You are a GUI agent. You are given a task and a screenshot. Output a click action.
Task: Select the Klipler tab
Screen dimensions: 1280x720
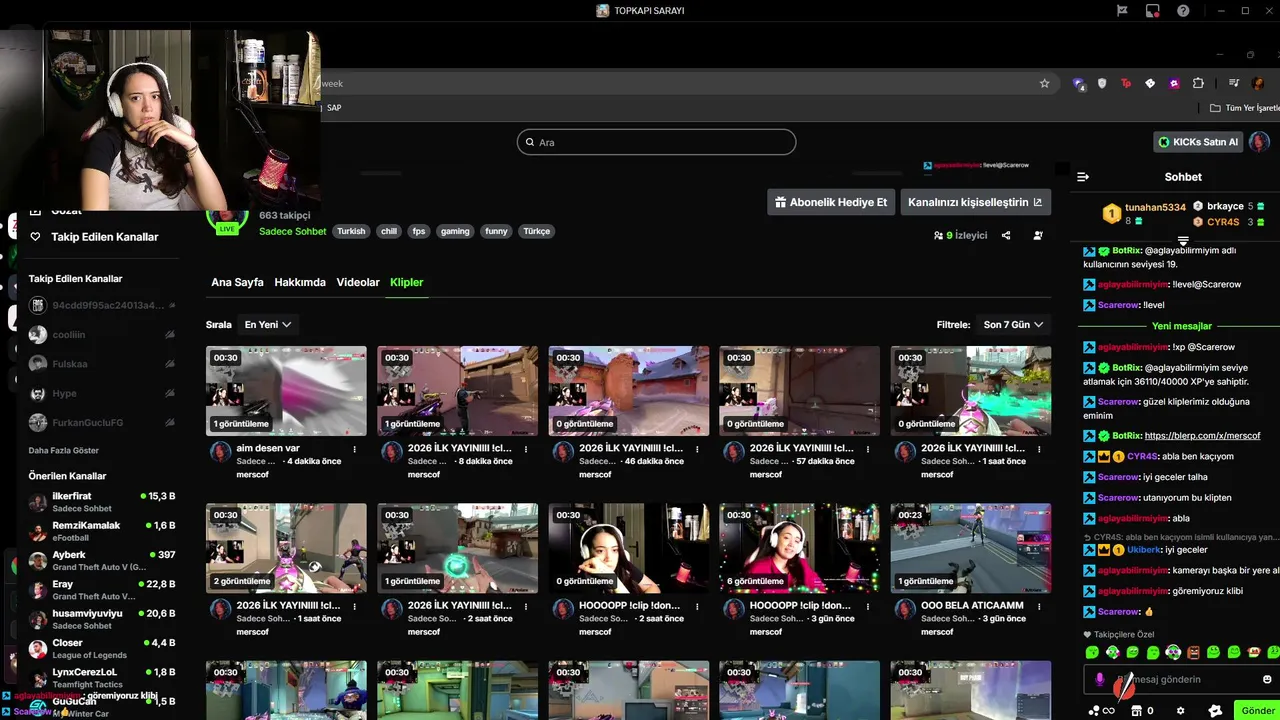[x=406, y=282]
